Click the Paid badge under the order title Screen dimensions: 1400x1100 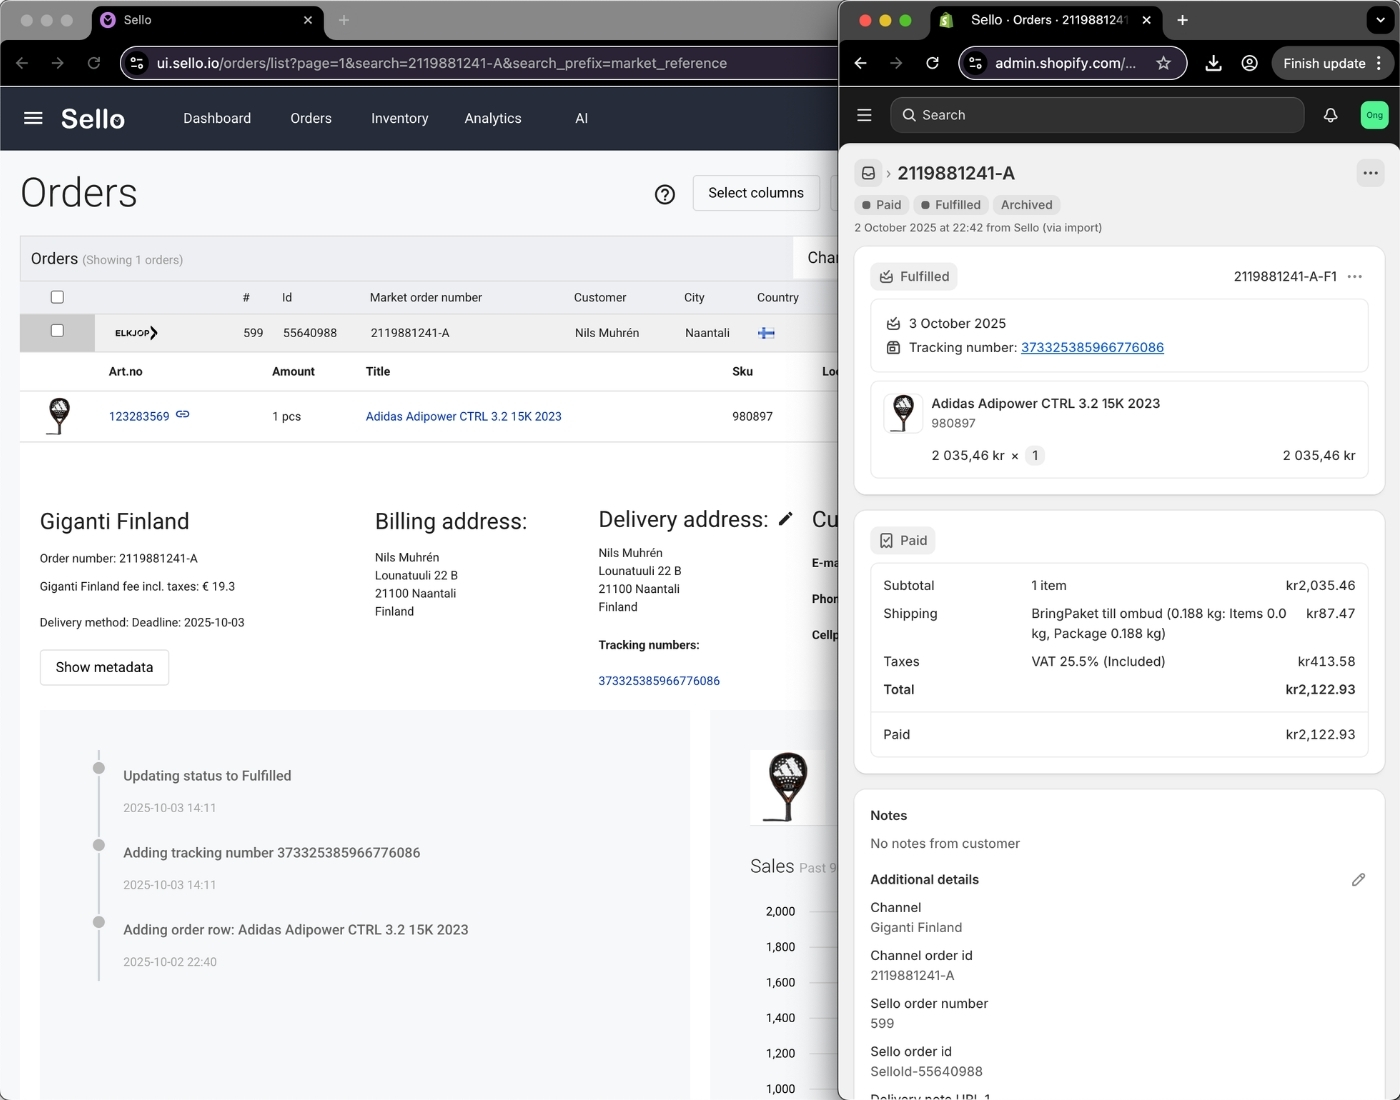881,205
